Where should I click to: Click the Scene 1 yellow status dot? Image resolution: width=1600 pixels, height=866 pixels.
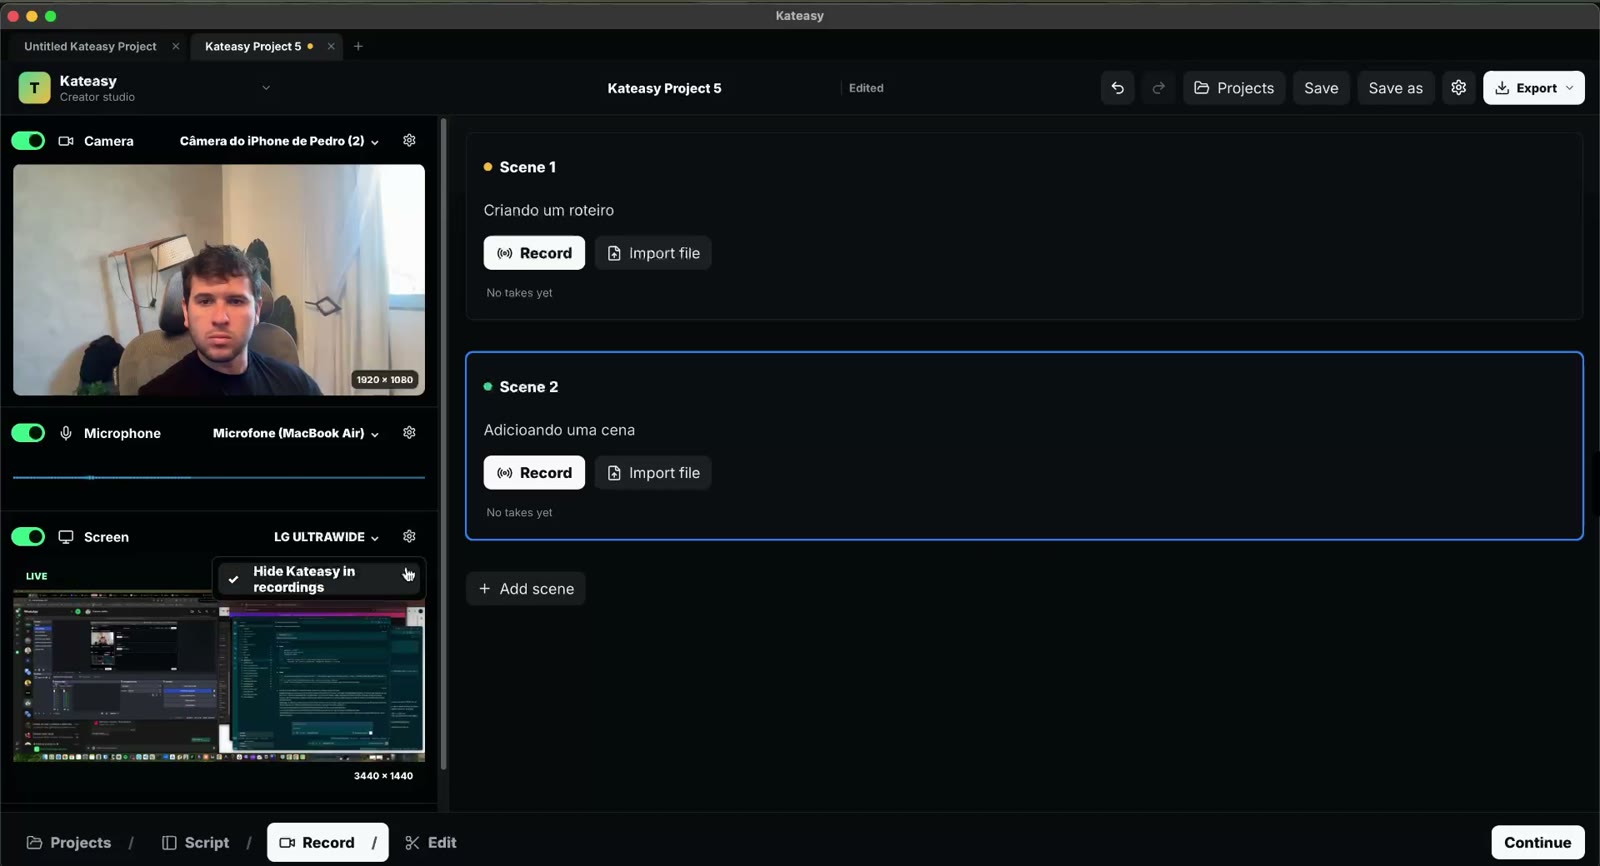[x=488, y=167]
